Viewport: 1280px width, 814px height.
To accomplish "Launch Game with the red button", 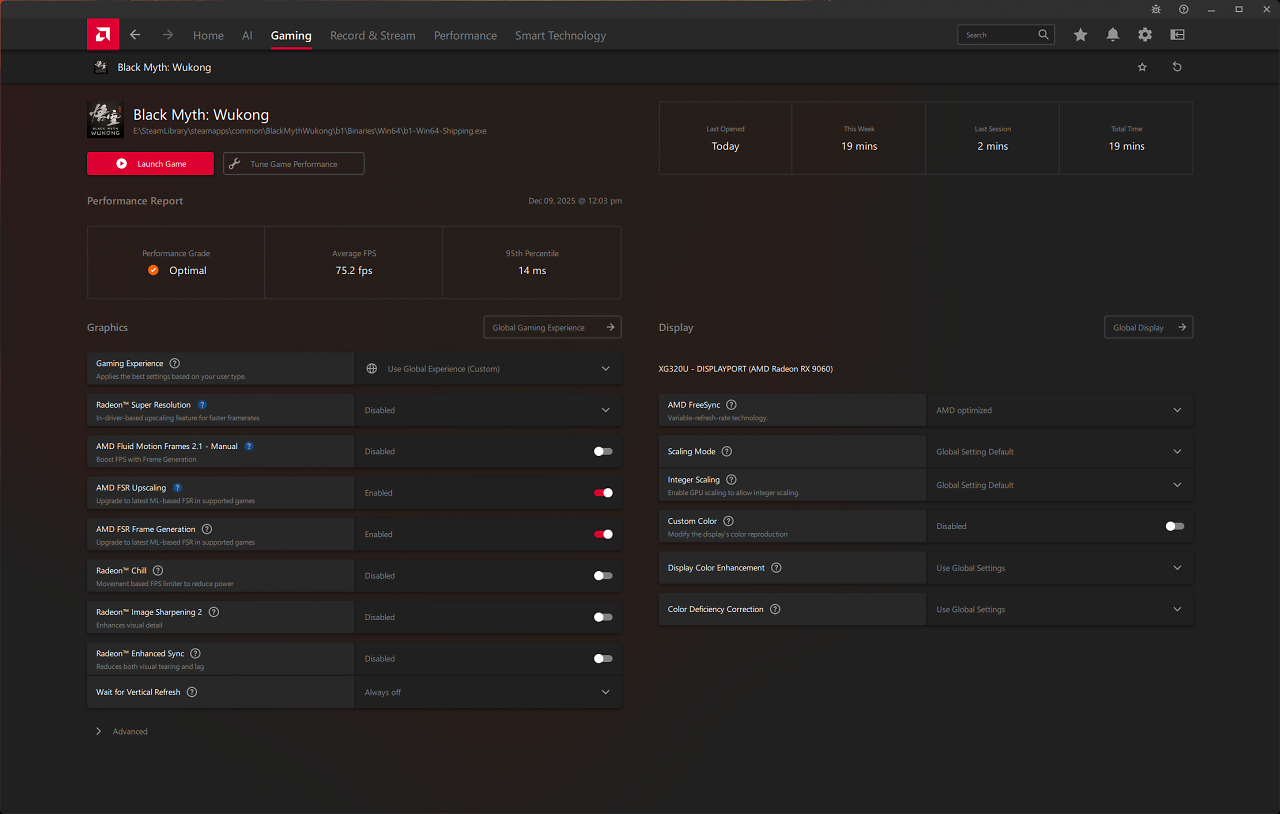I will coord(150,164).
